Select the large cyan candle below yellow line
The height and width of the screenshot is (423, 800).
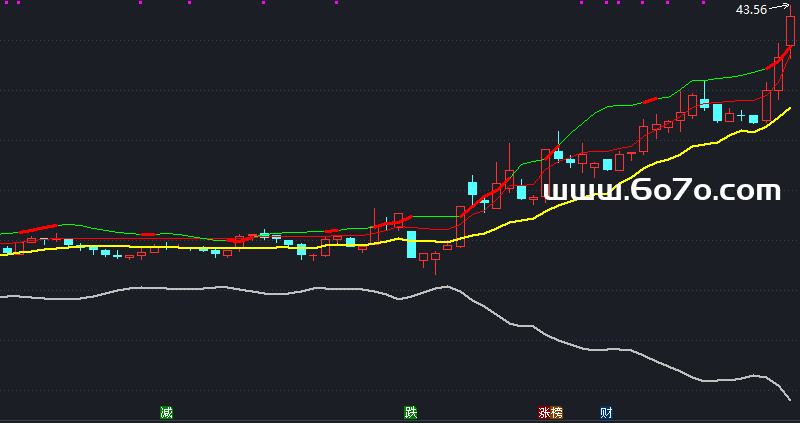tap(411, 244)
